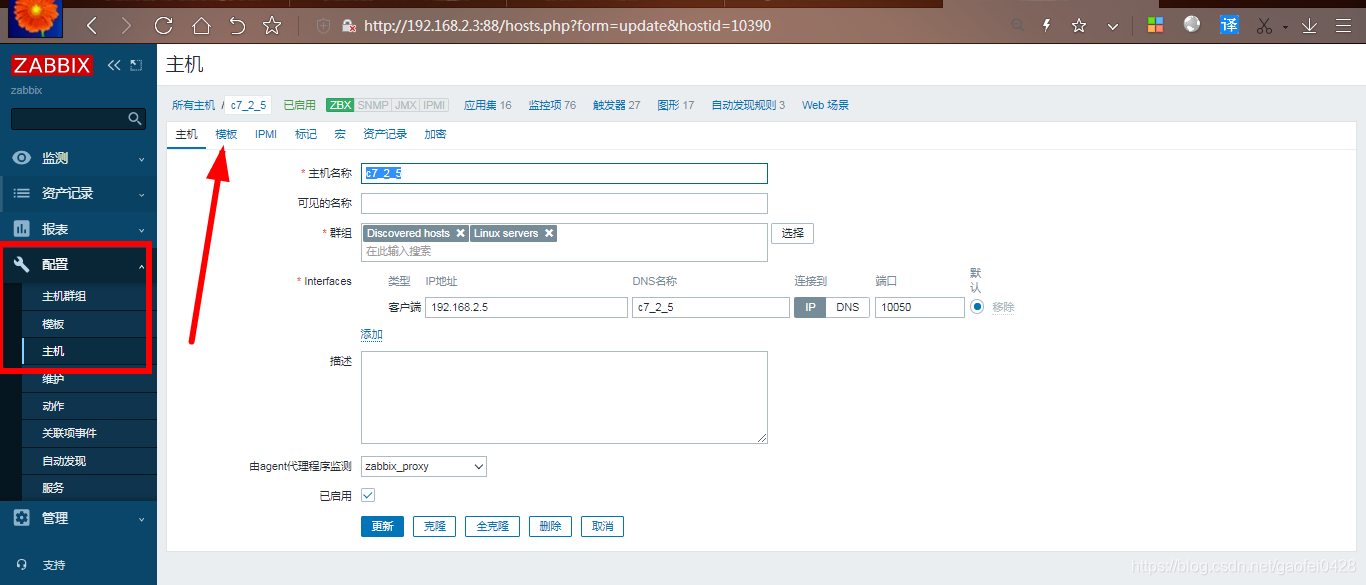Switch to the 加密 tab
The image size is (1366, 585).
[x=435, y=134]
